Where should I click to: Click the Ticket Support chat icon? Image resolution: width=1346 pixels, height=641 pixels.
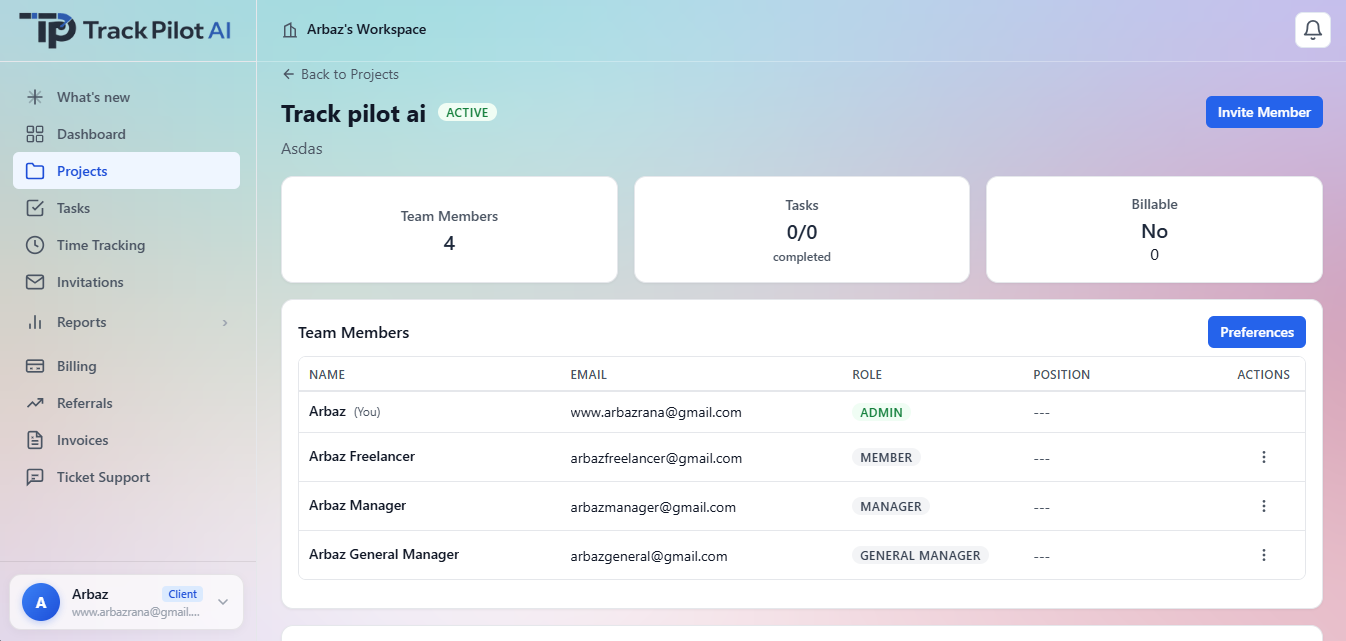click(x=35, y=477)
